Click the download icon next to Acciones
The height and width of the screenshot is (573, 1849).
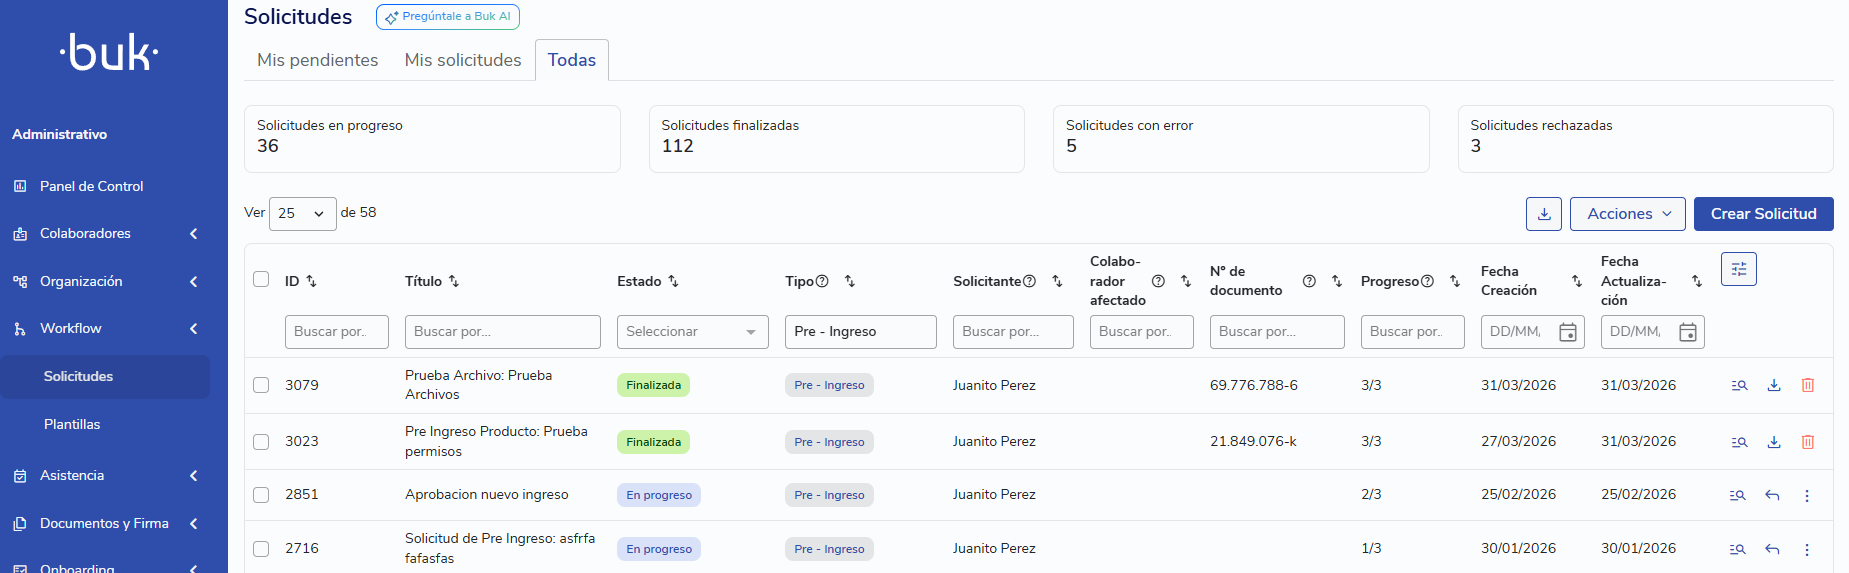pos(1544,214)
